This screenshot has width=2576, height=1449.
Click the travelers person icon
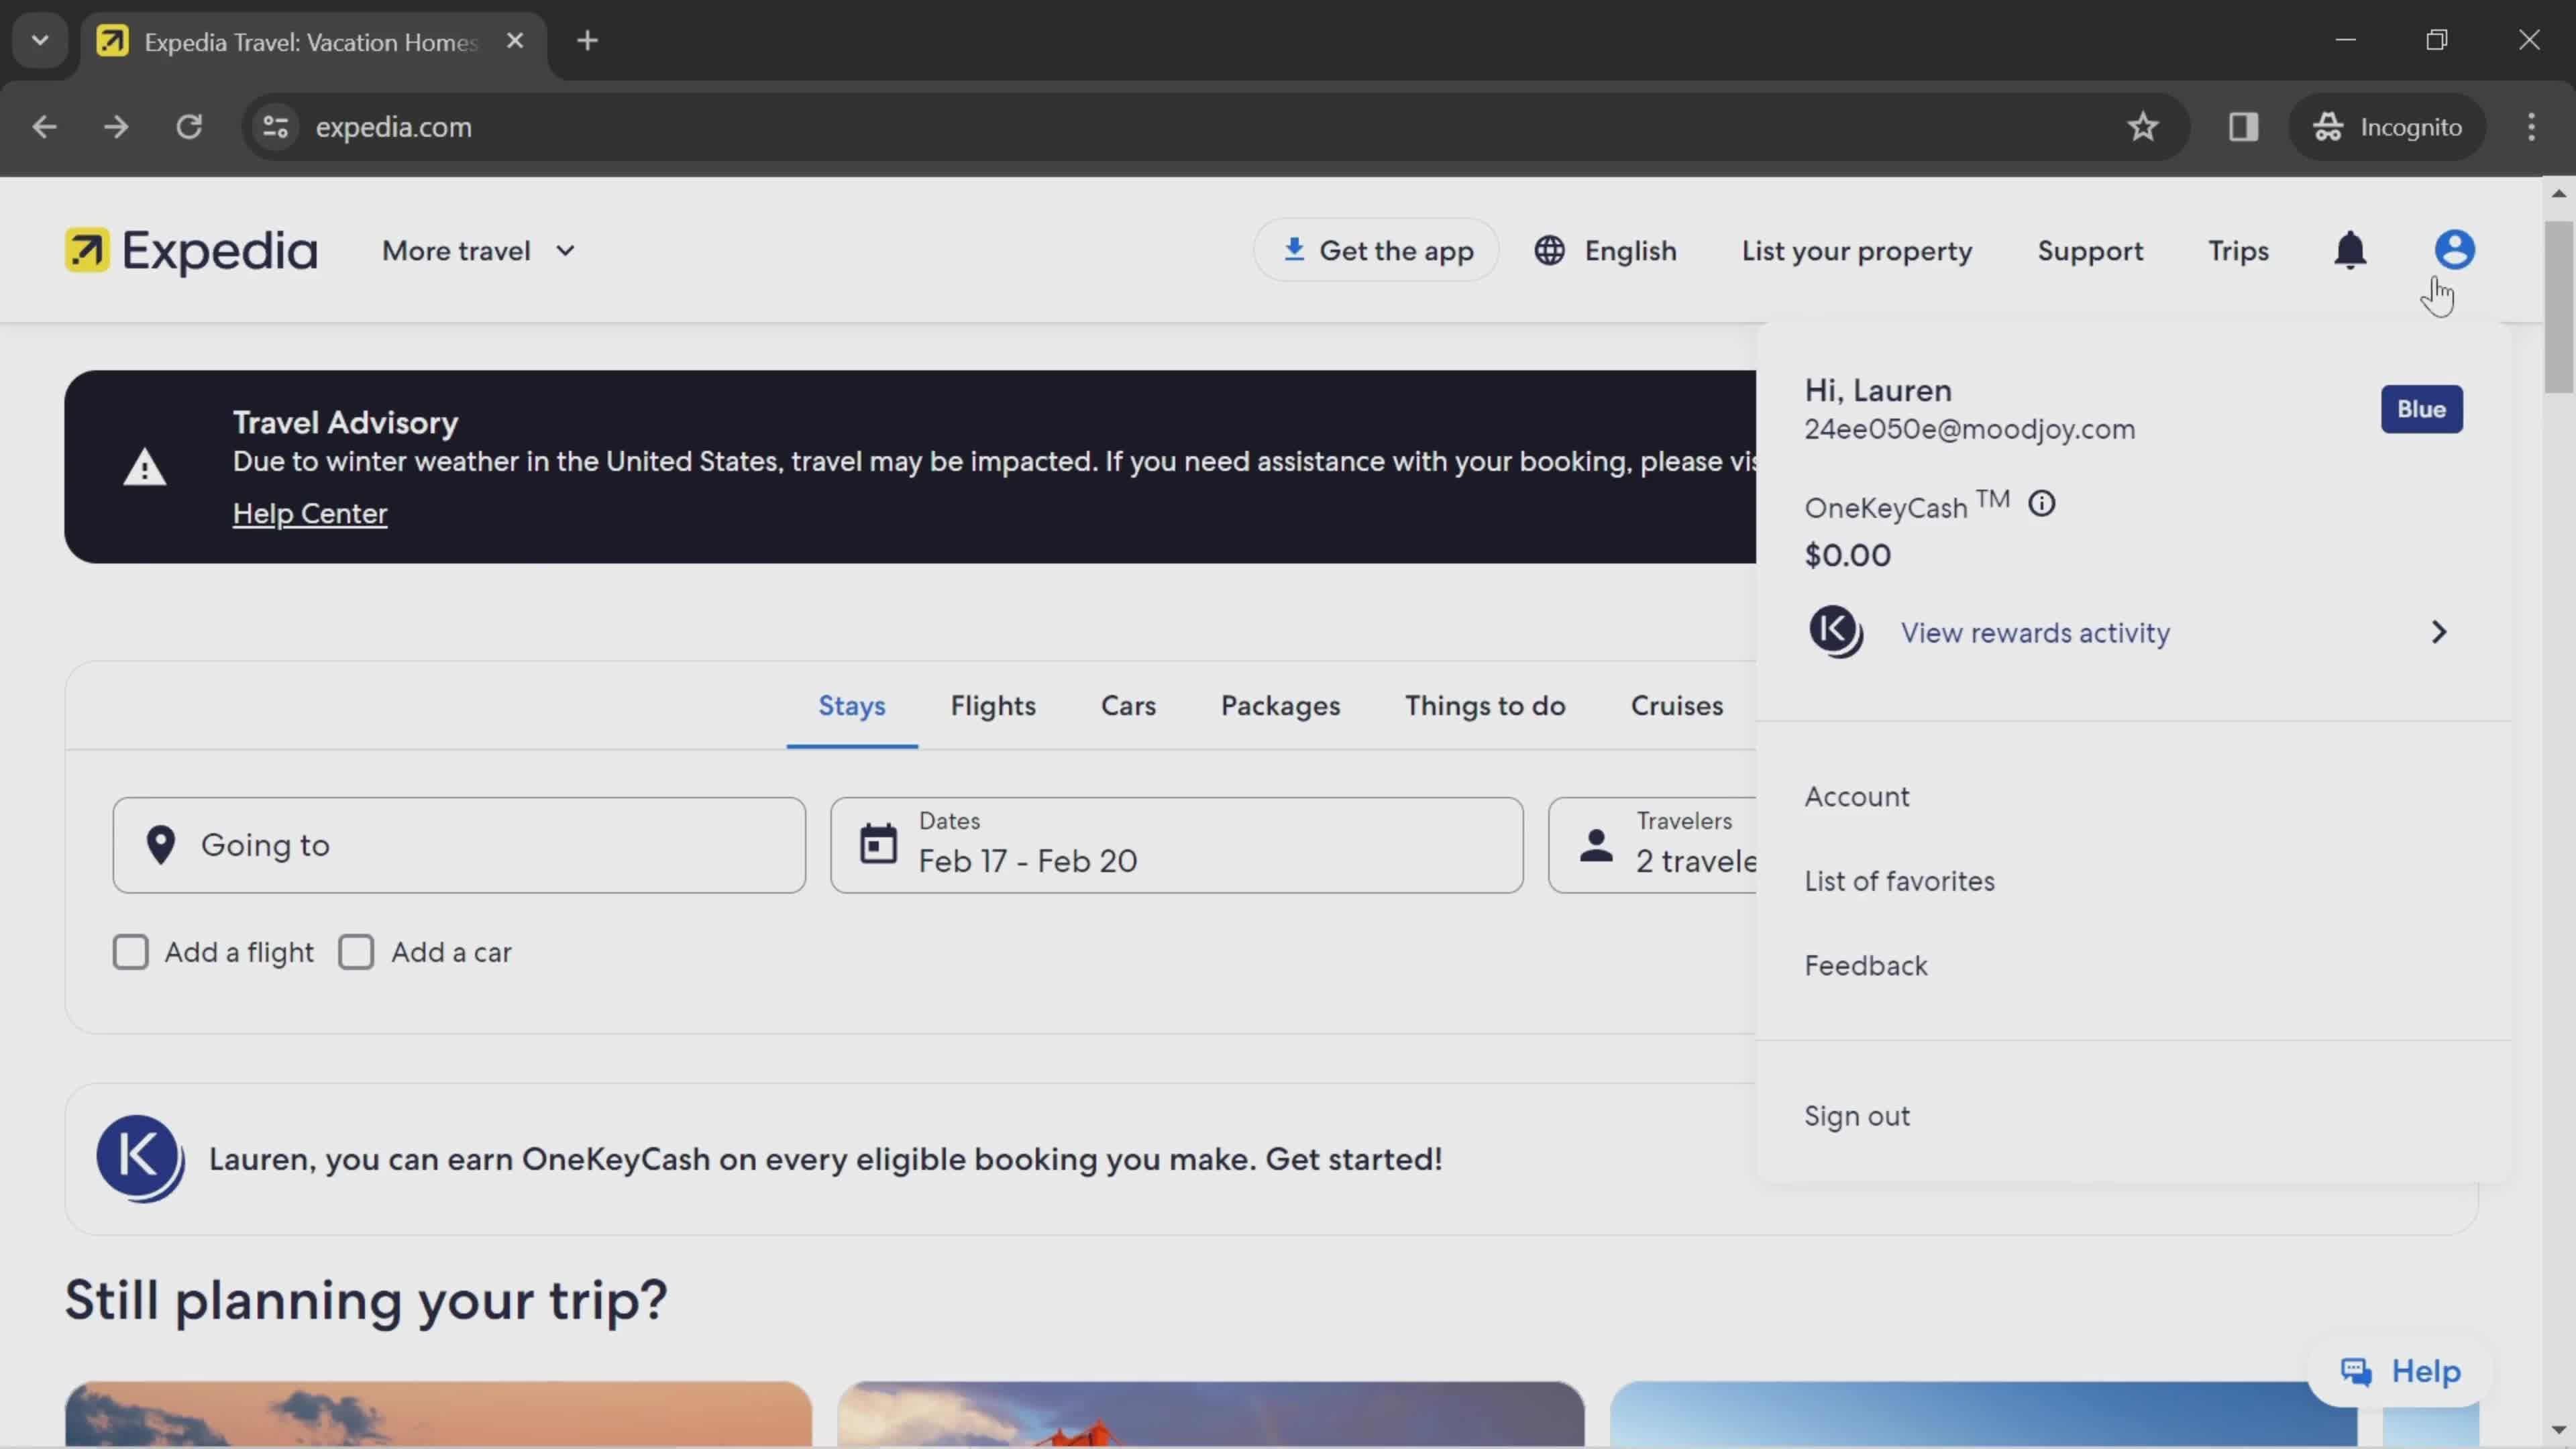(1596, 846)
